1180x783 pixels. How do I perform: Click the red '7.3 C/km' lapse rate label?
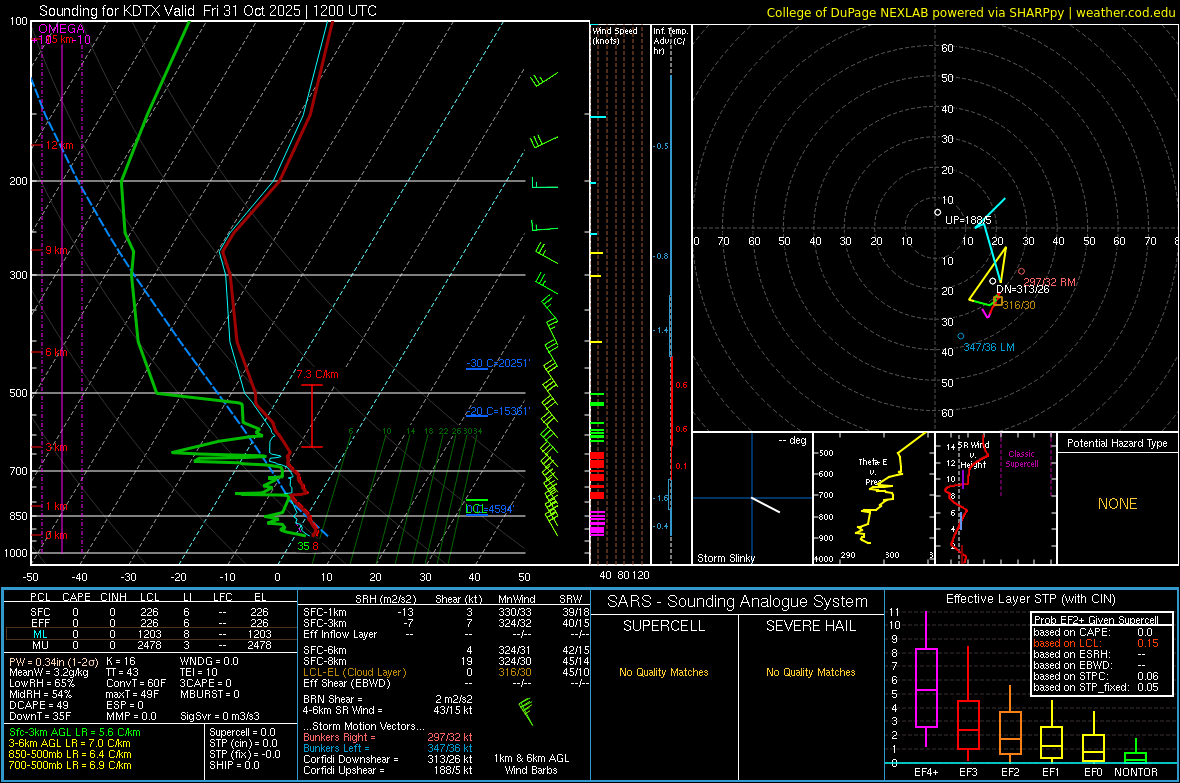(x=318, y=374)
